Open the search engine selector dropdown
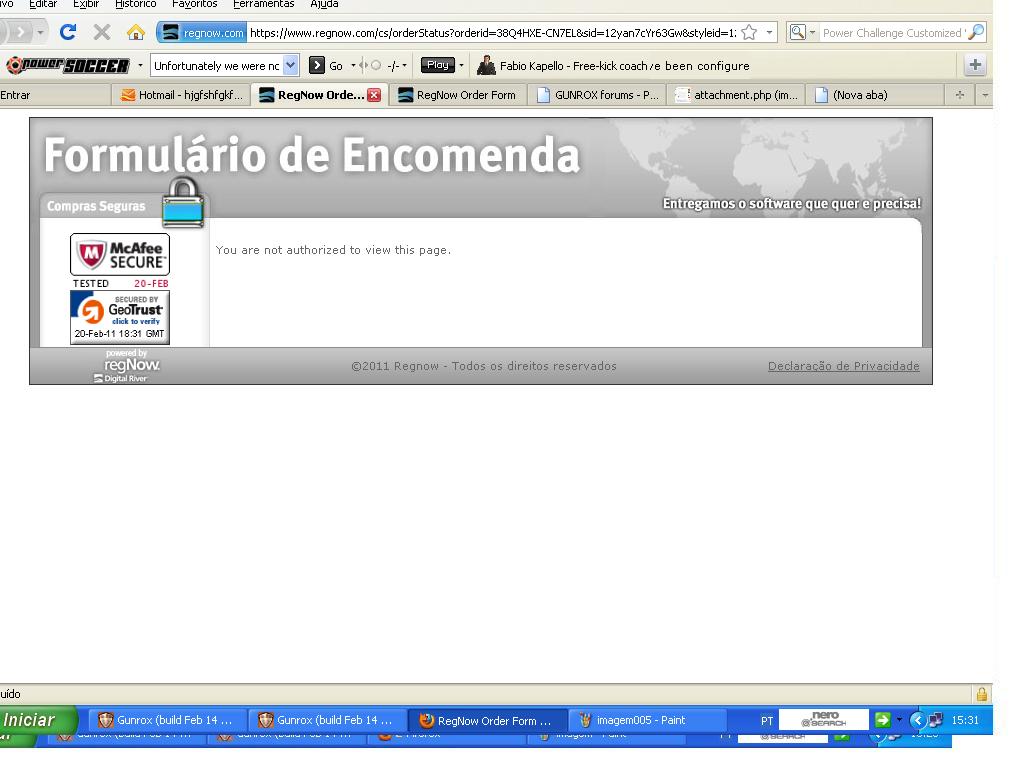Screen dimensions: 1024x768 coord(801,33)
